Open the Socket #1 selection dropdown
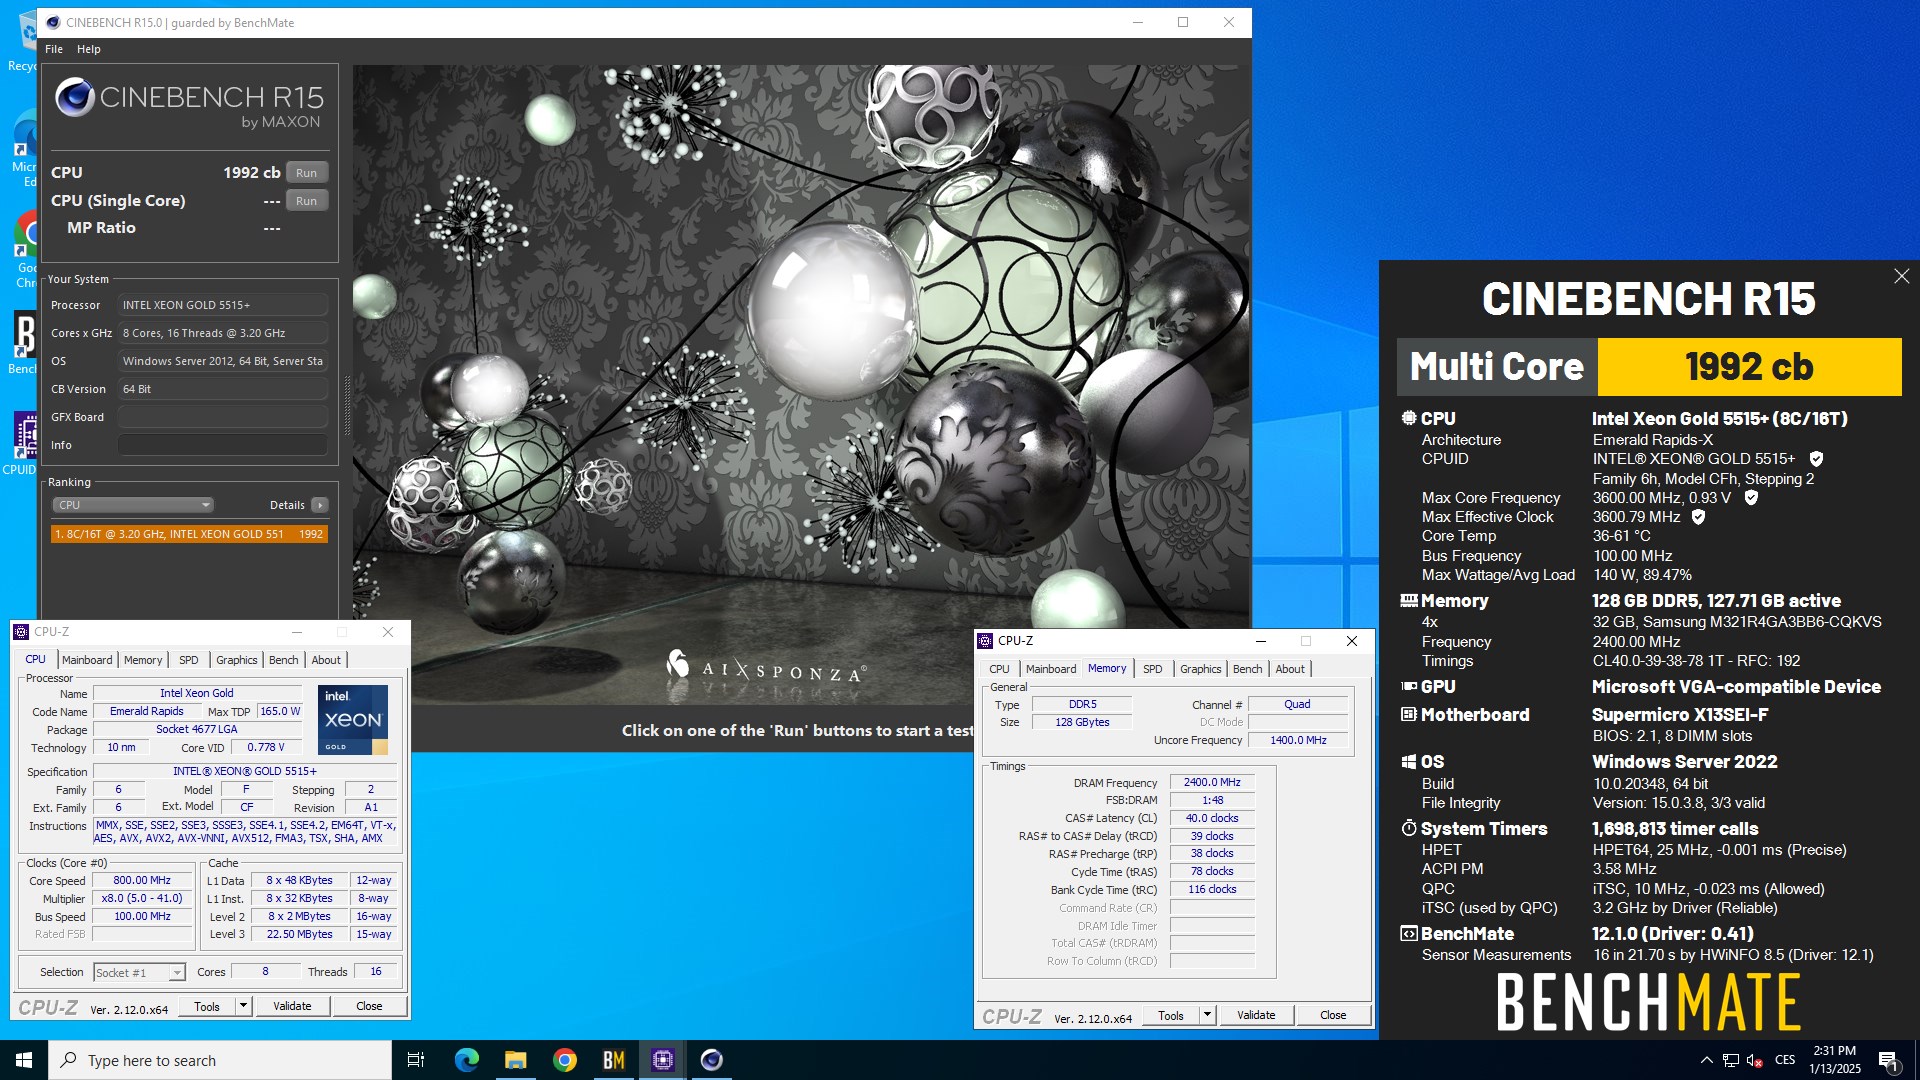Viewport: 1920px width, 1080px height. (x=139, y=972)
